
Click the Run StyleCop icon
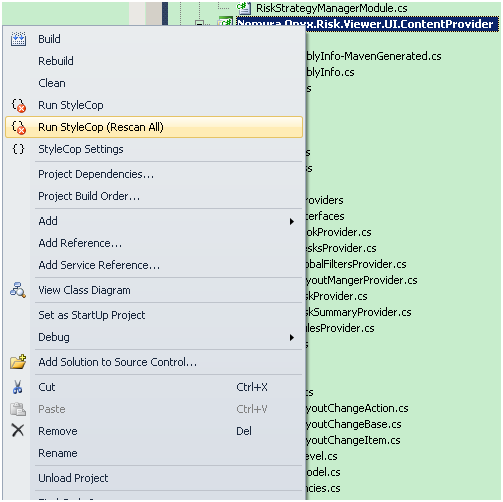point(19,105)
